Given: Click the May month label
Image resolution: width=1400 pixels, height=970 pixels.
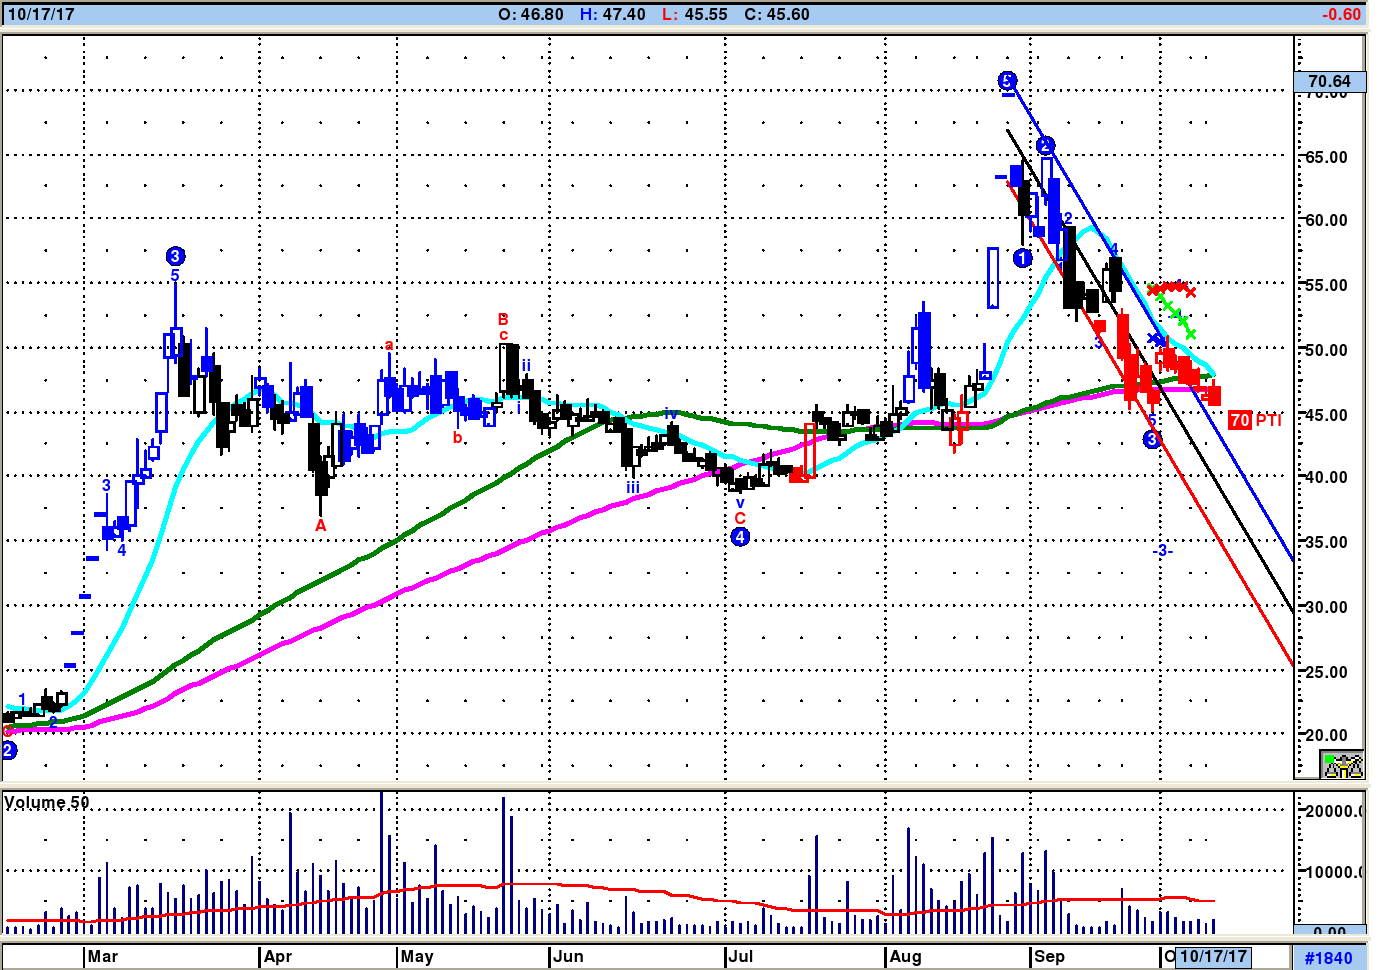Looking at the screenshot, I should pos(417,956).
